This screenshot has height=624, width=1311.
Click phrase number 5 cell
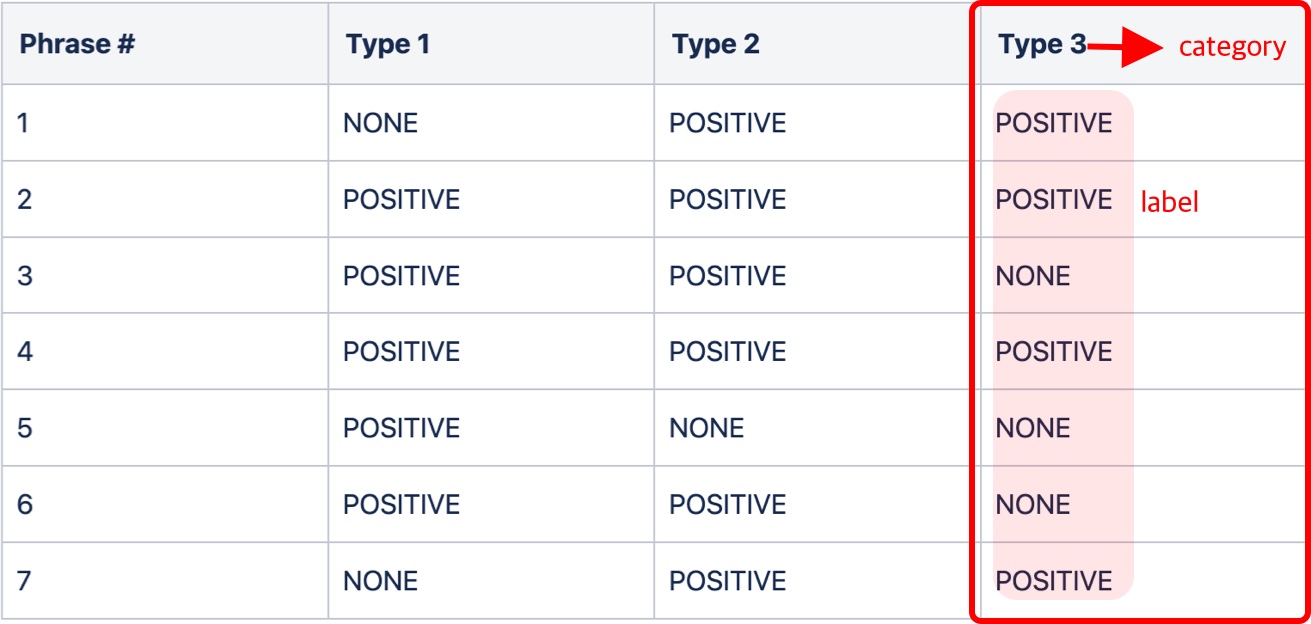tap(25, 428)
